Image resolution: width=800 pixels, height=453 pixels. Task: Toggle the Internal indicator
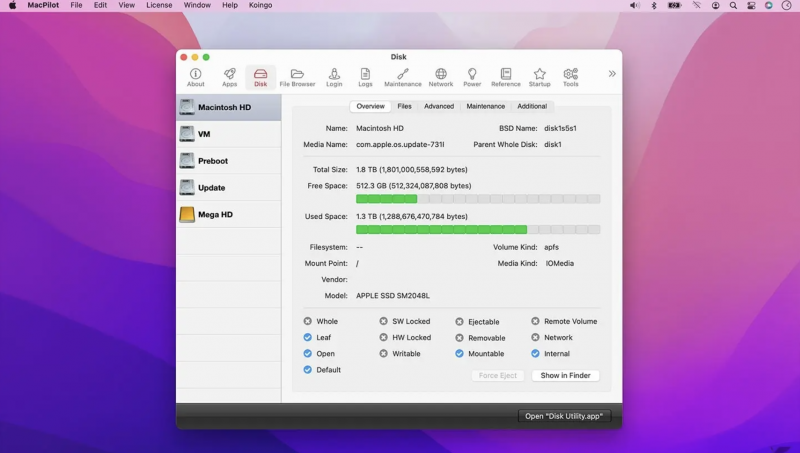(x=535, y=354)
